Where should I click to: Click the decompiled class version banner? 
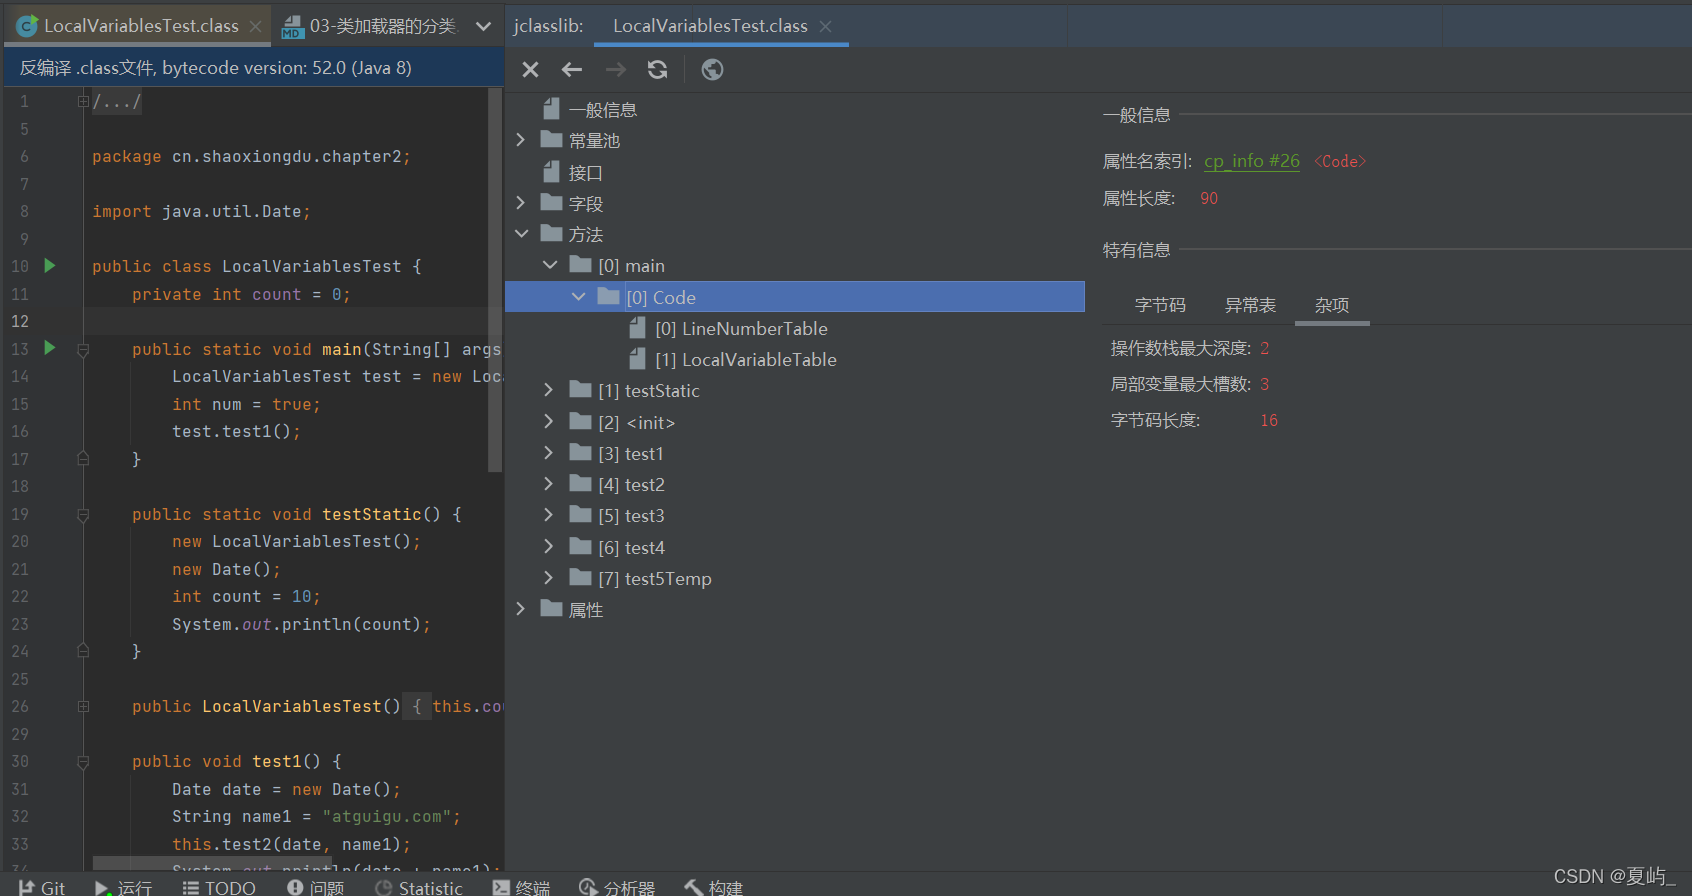[254, 67]
